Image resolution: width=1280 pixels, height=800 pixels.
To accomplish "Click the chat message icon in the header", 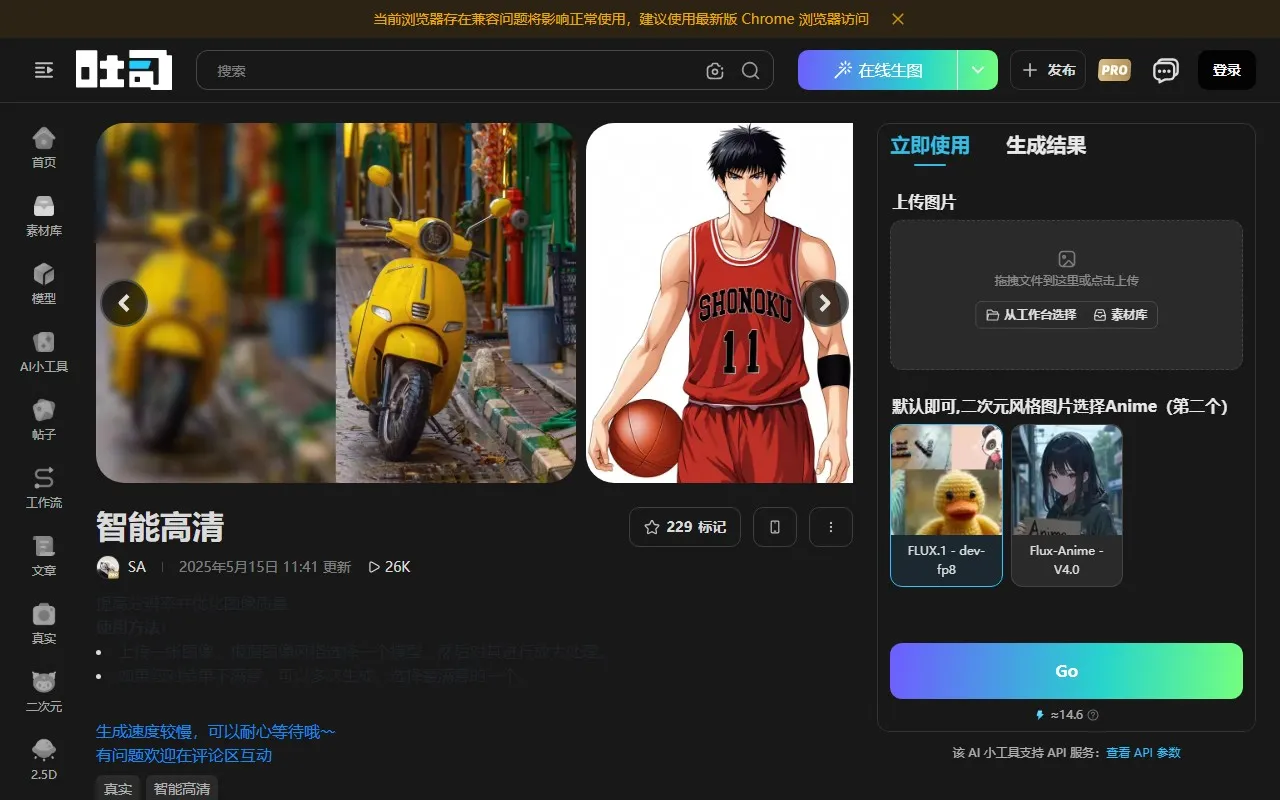I will pyautogui.click(x=1165, y=70).
